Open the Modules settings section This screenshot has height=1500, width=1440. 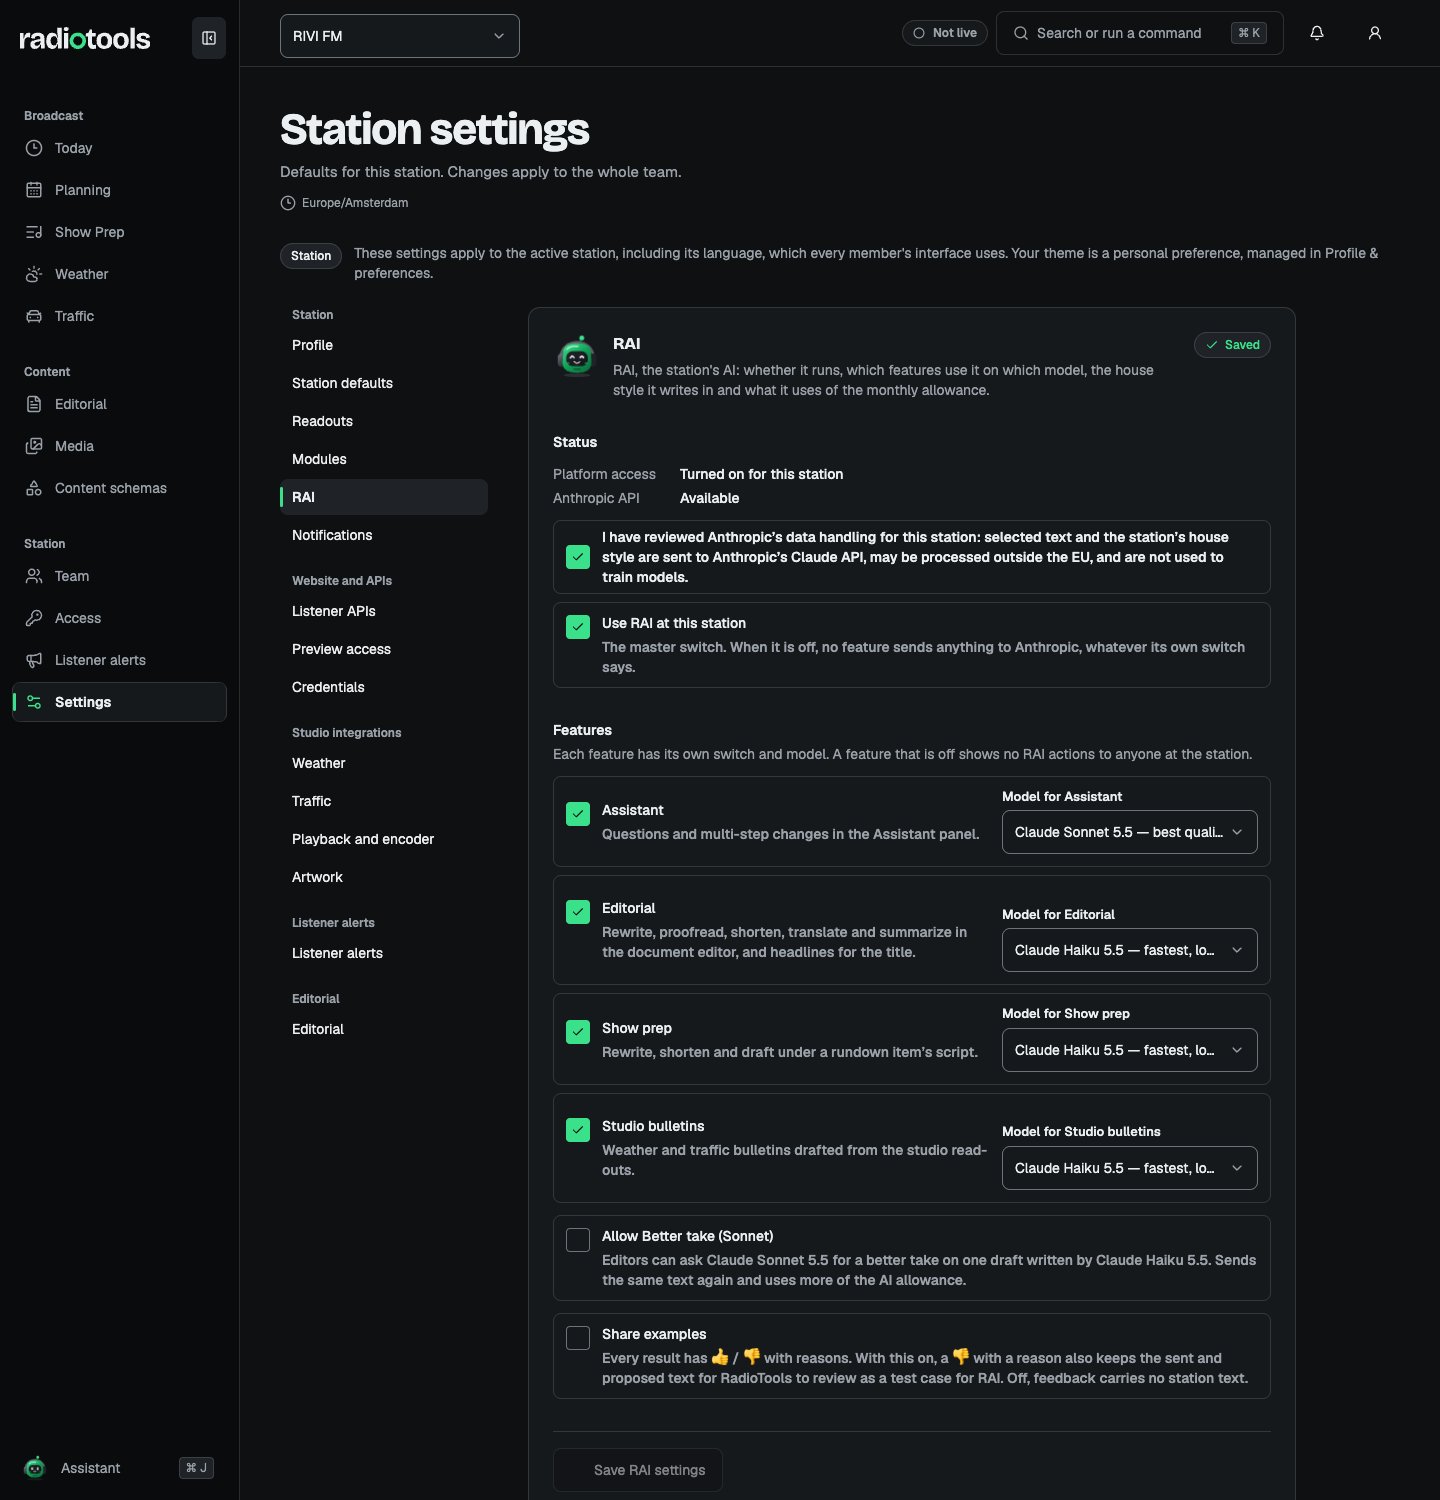384,459
